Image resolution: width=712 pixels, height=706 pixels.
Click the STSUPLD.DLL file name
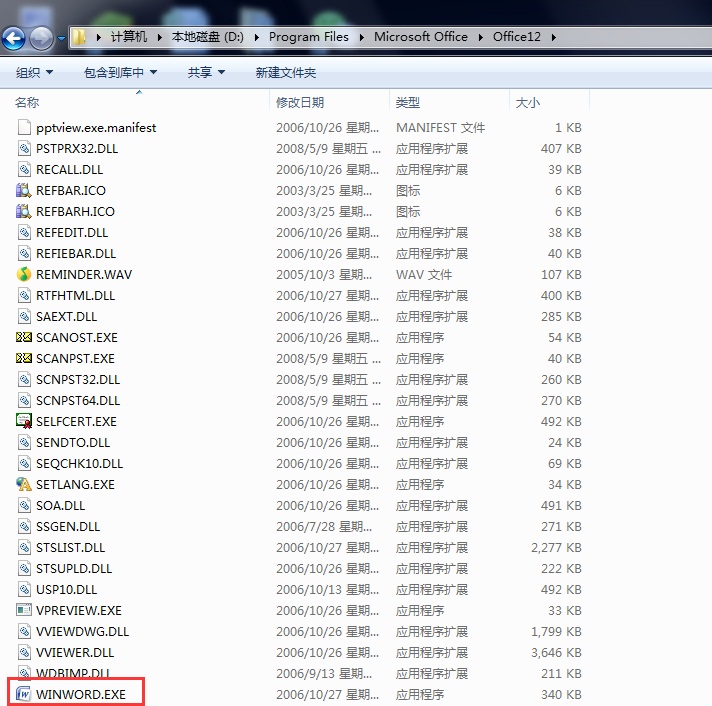[x=74, y=568]
